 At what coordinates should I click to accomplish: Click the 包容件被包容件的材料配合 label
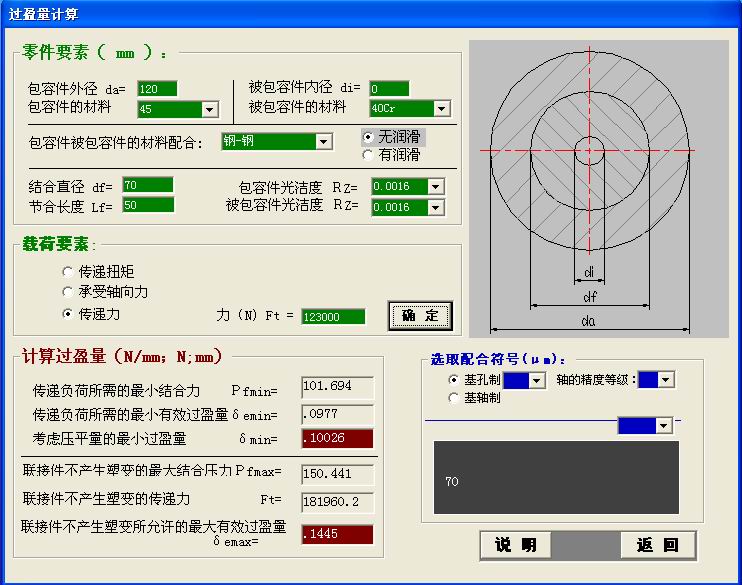click(115, 142)
